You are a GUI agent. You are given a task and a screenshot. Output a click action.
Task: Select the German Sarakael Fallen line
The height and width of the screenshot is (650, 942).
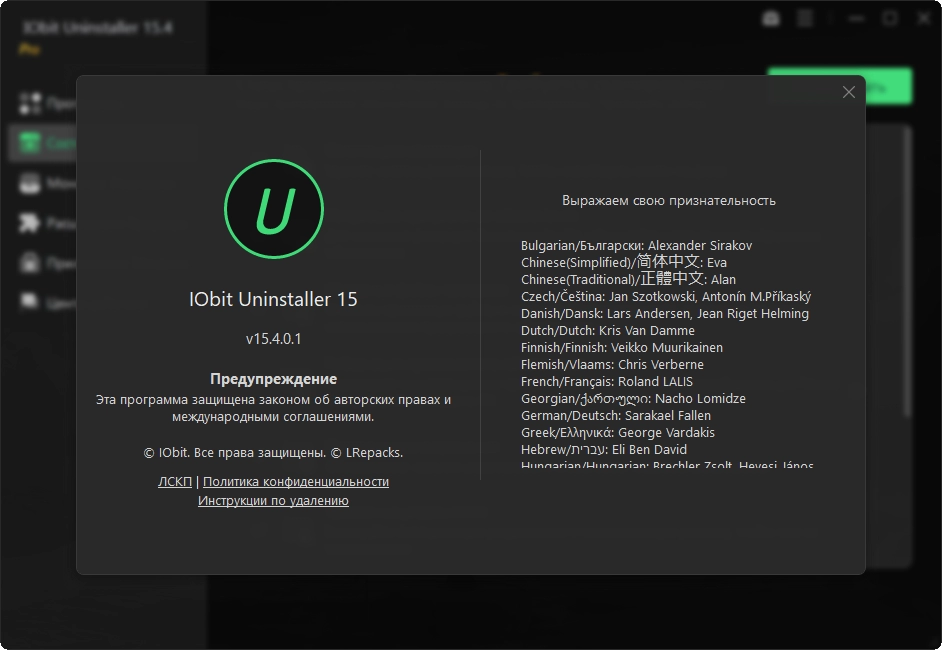tap(616, 415)
